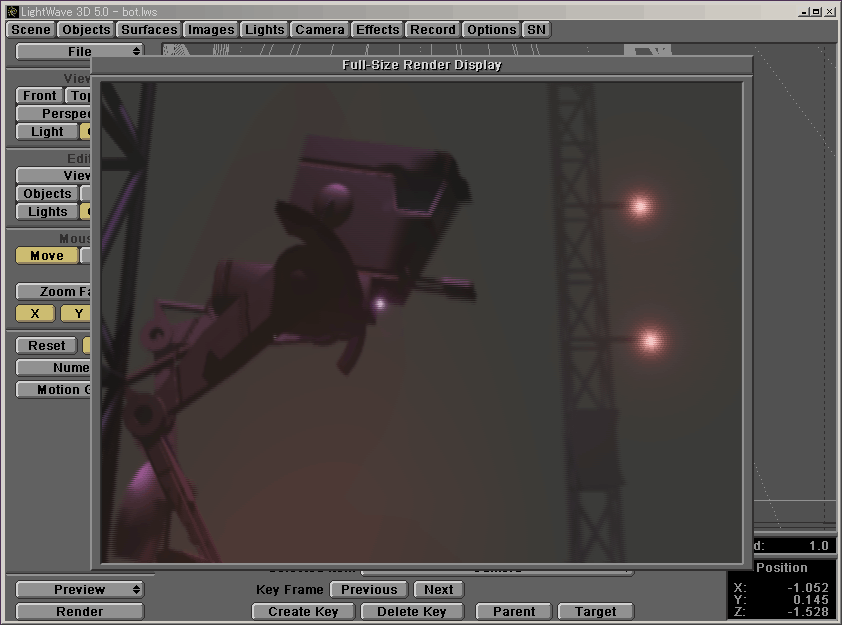This screenshot has height=625, width=842.
Task: Jump to the Next key frame
Action: pos(438,590)
